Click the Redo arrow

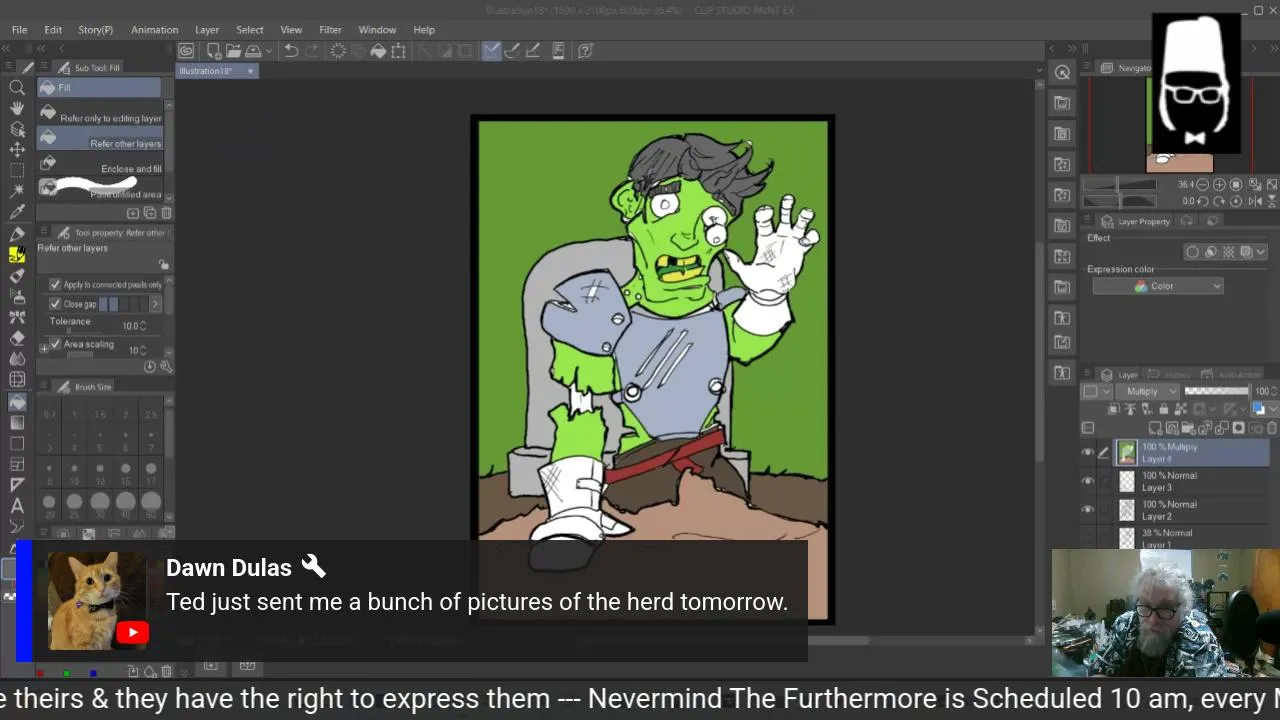pos(311,51)
